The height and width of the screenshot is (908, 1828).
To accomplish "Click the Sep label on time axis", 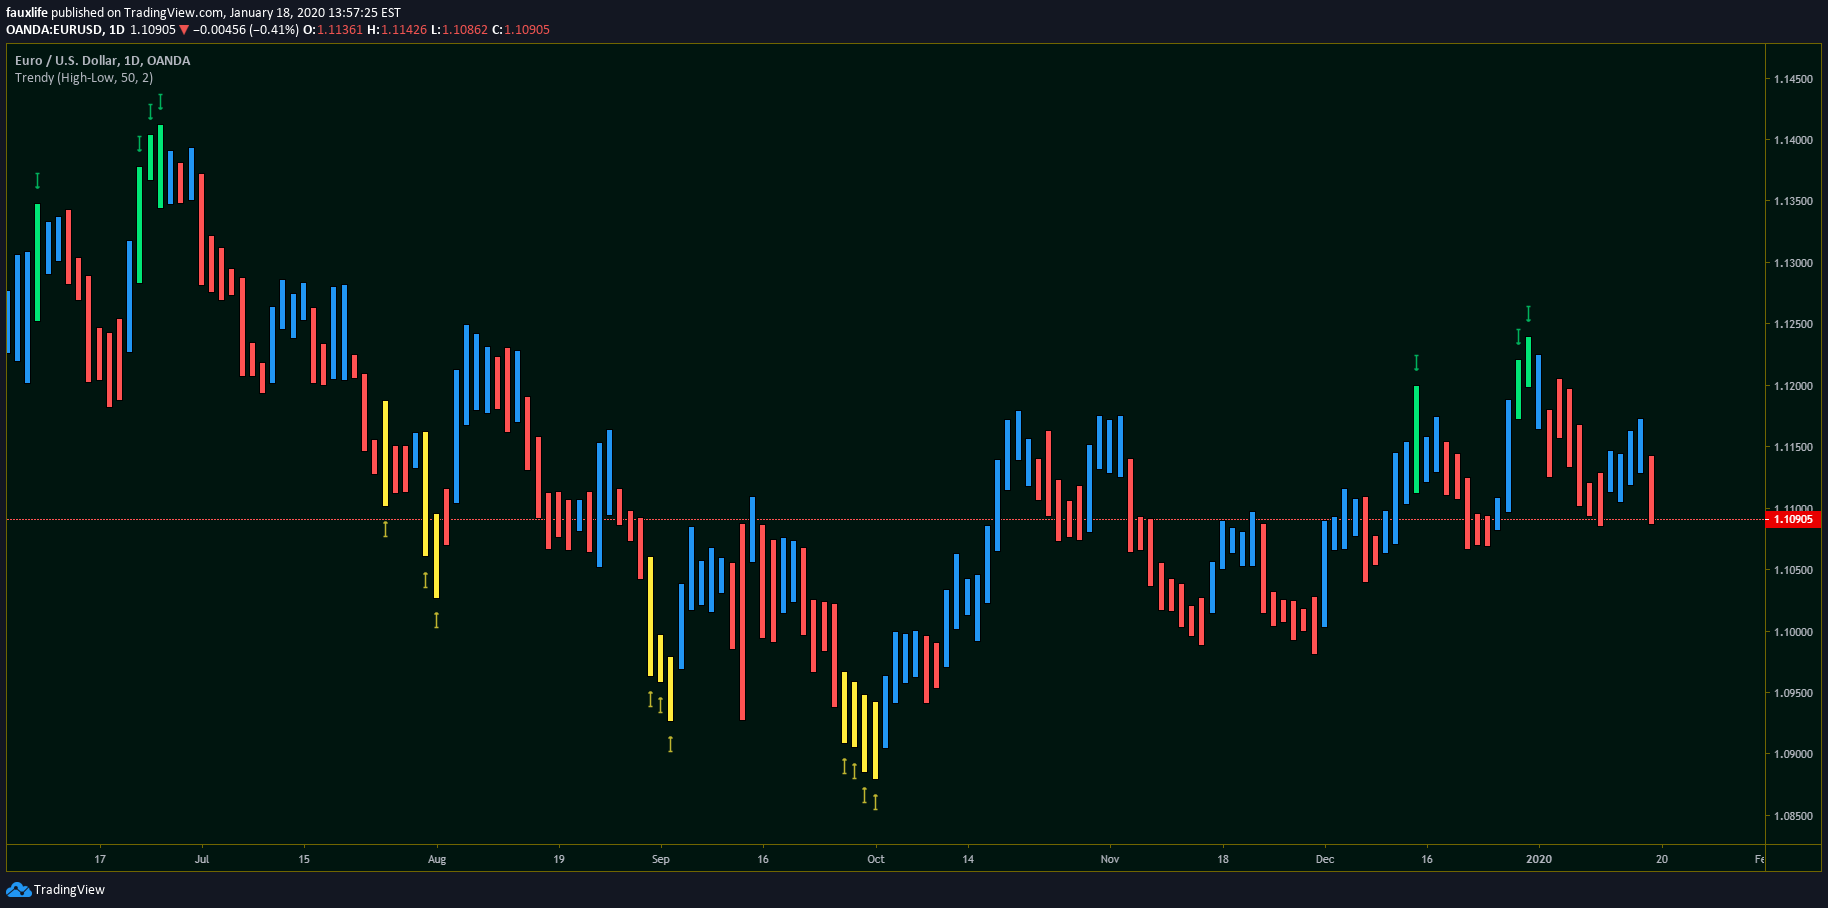I will 661,859.
